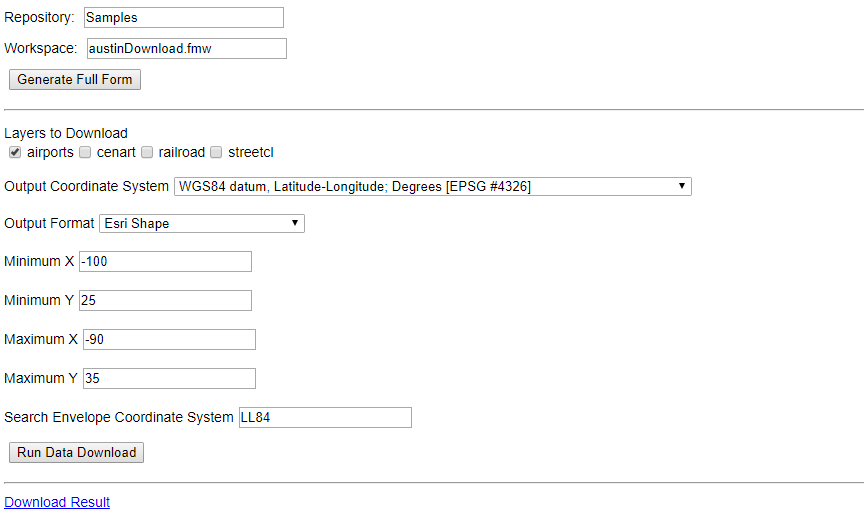Screen dimensions: 864x528
Task: Click the "streetcl" label text
Action: [250, 153]
